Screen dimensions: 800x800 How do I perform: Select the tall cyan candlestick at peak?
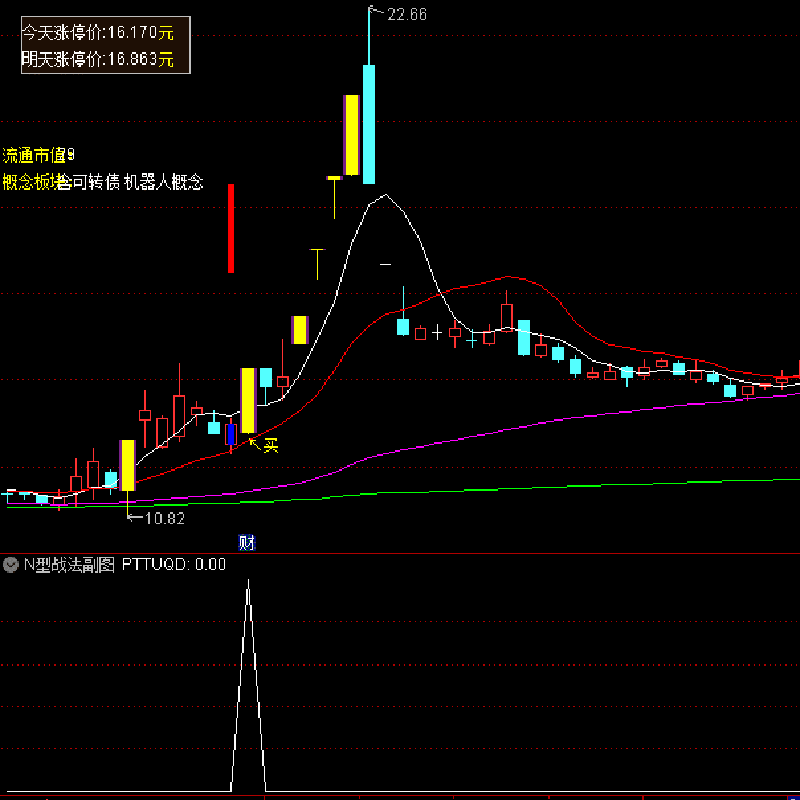369,124
